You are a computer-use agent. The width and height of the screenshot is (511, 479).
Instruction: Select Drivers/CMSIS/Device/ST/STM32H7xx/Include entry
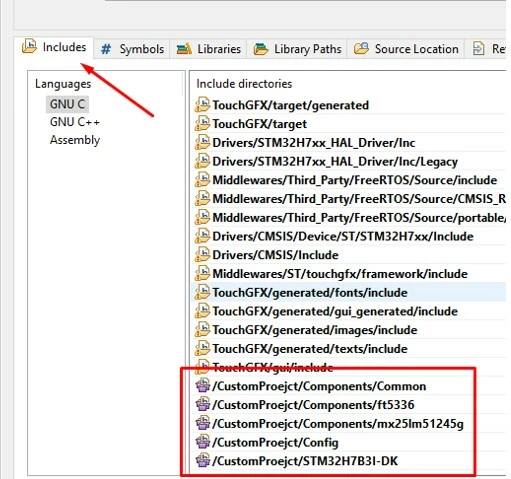tap(349, 236)
